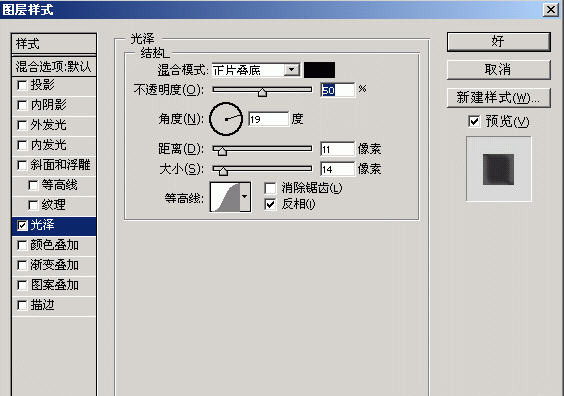This screenshot has height=396, width=564.
Task: Enable the 投影 drop shadow checkbox
Action: [22, 85]
